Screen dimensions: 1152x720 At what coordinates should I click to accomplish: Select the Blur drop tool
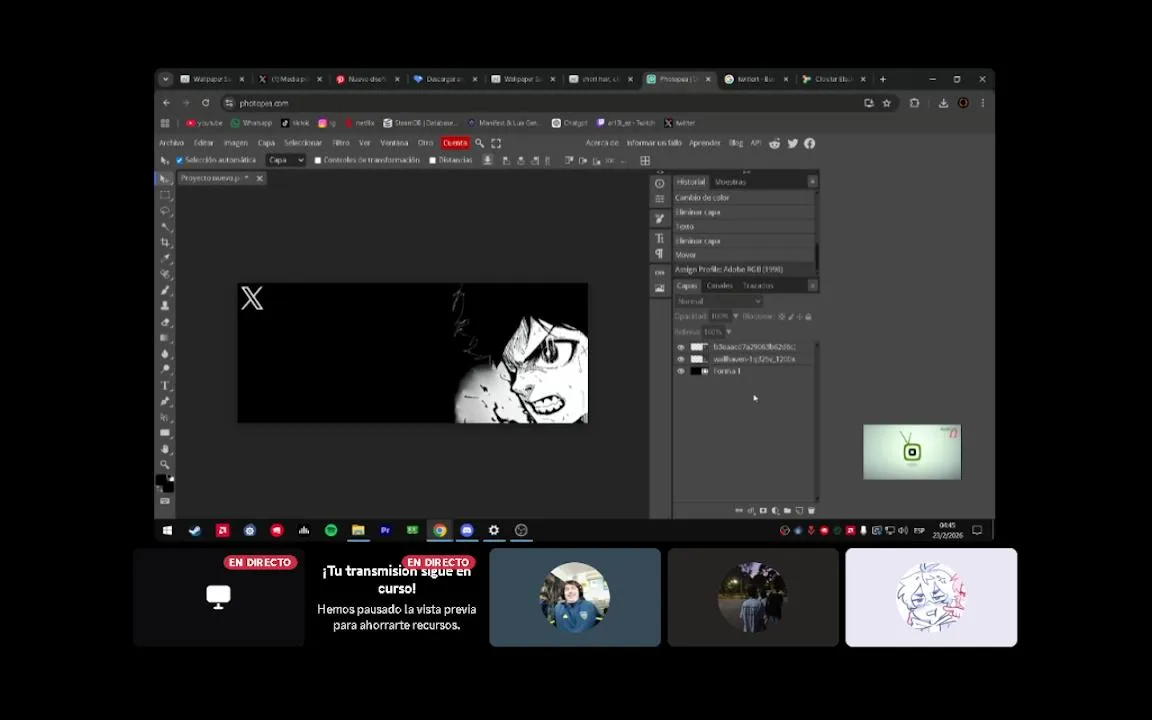click(165, 353)
